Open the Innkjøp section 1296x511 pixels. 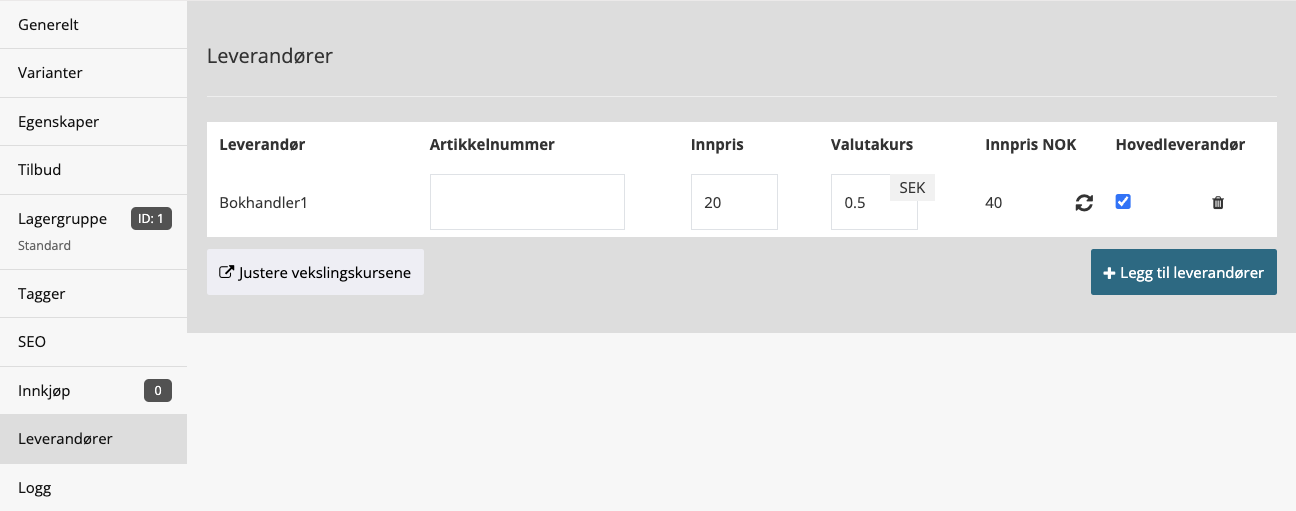(x=93, y=391)
